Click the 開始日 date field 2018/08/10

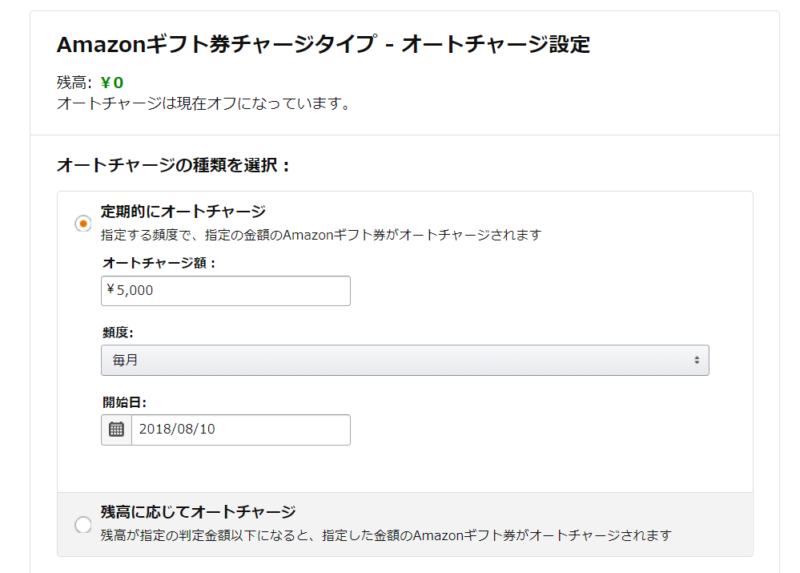[x=241, y=430]
